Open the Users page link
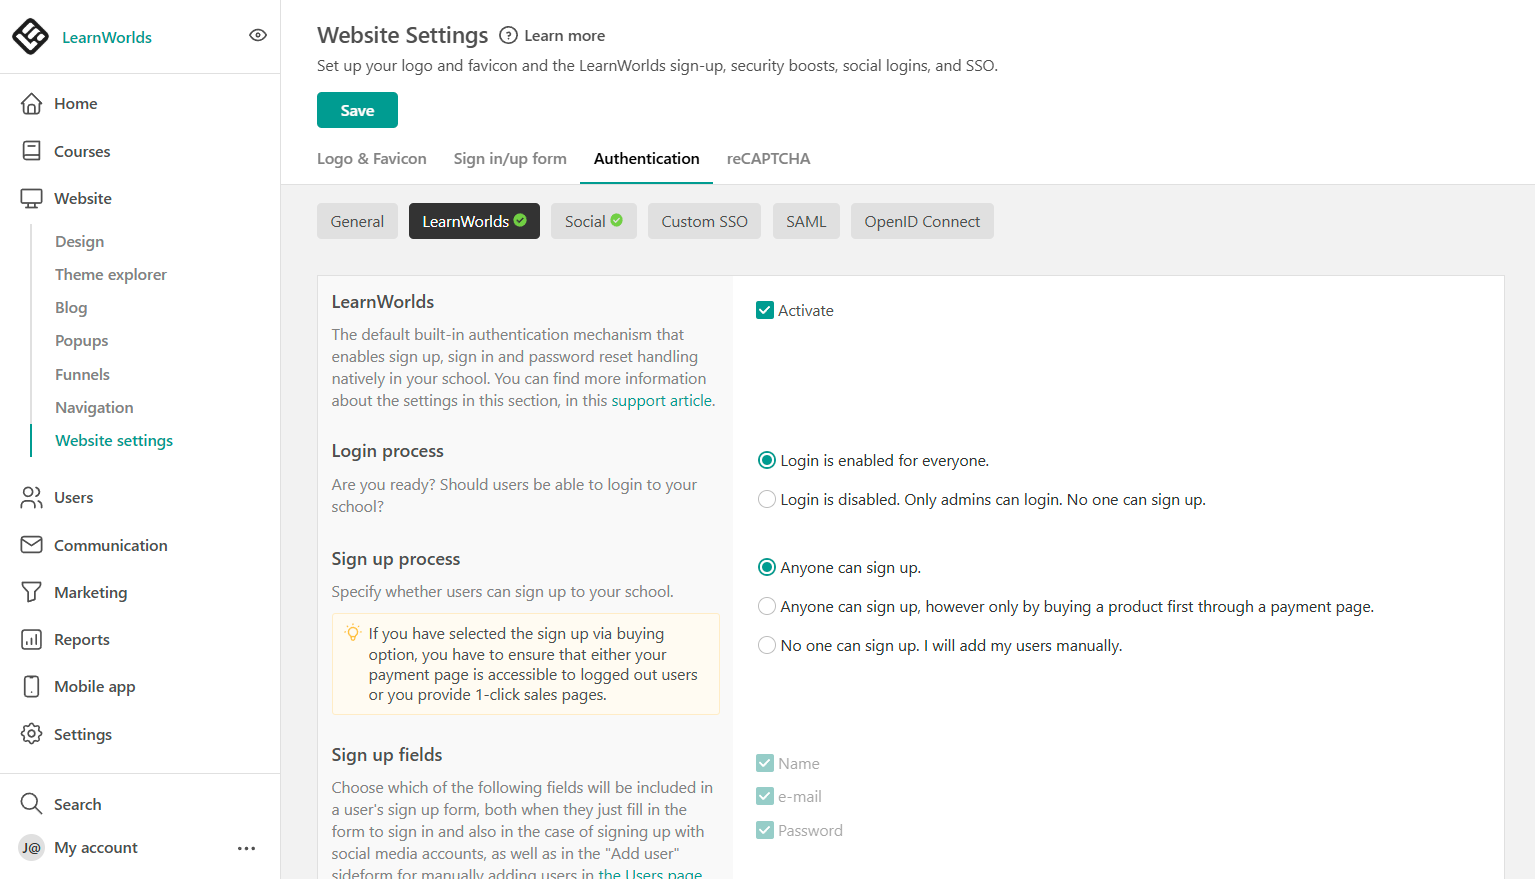The image size is (1535, 879). point(650,874)
